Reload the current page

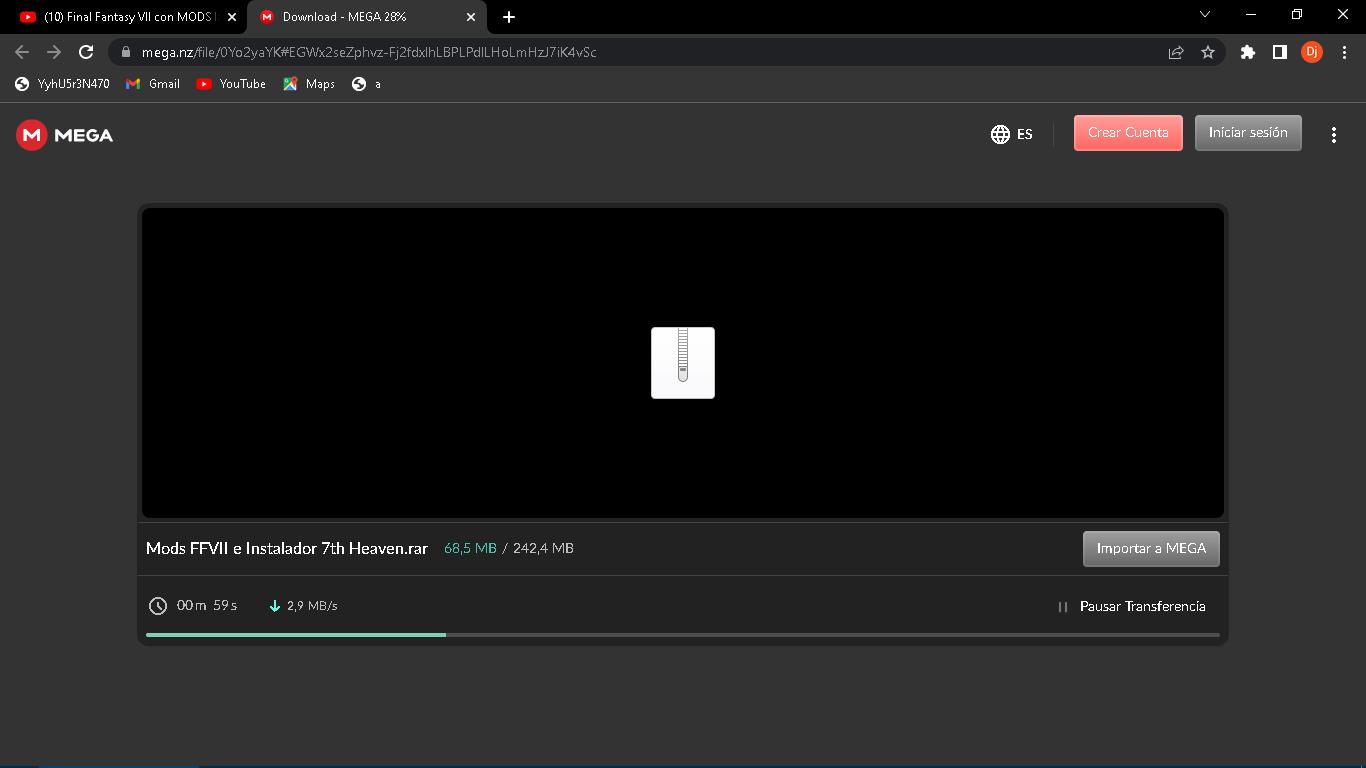coord(86,52)
